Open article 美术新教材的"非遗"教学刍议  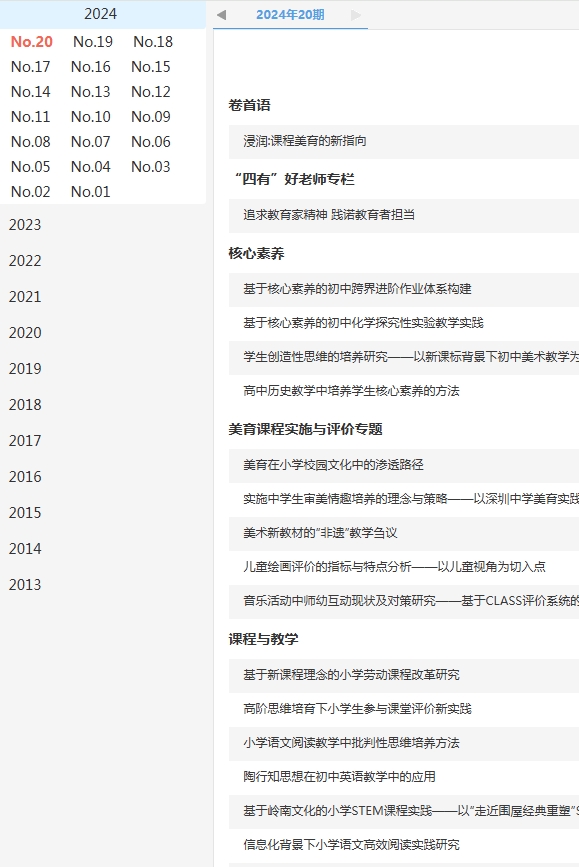point(320,533)
